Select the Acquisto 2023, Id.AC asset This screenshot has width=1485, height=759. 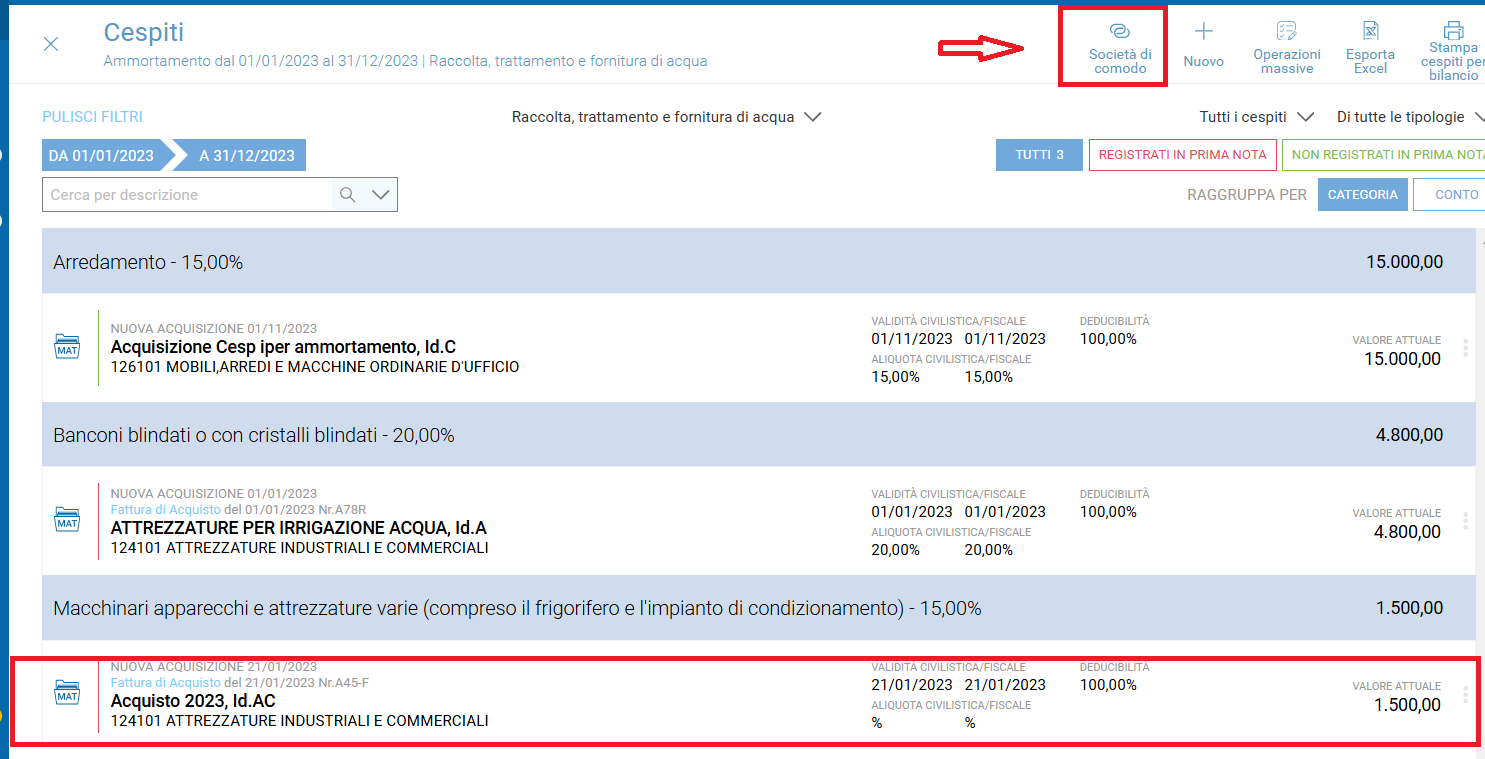click(x=193, y=701)
